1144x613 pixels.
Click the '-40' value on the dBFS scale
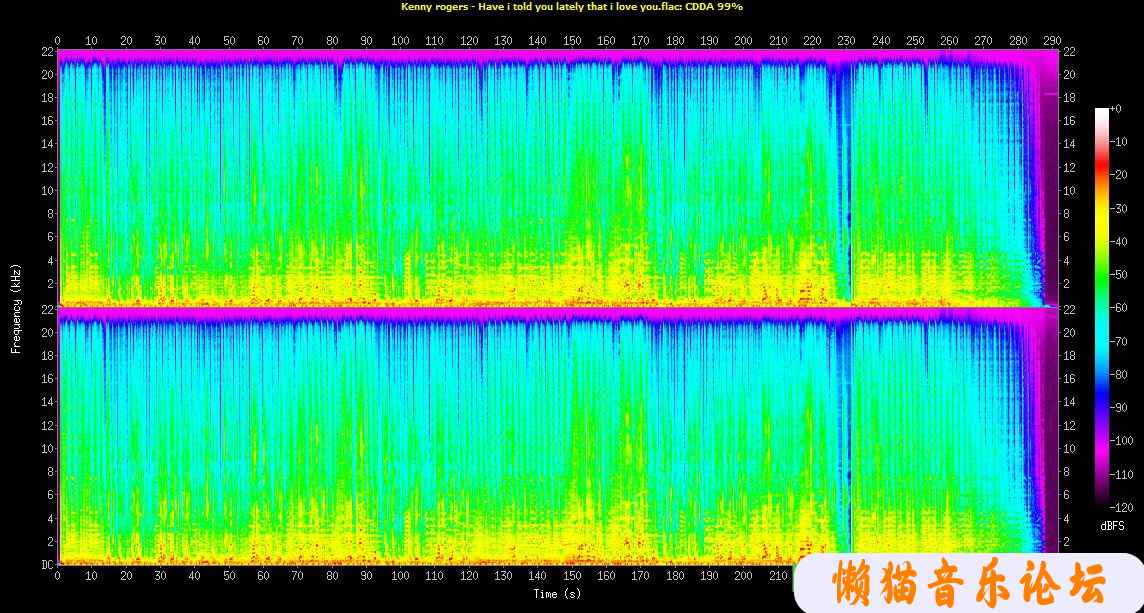pos(1119,242)
